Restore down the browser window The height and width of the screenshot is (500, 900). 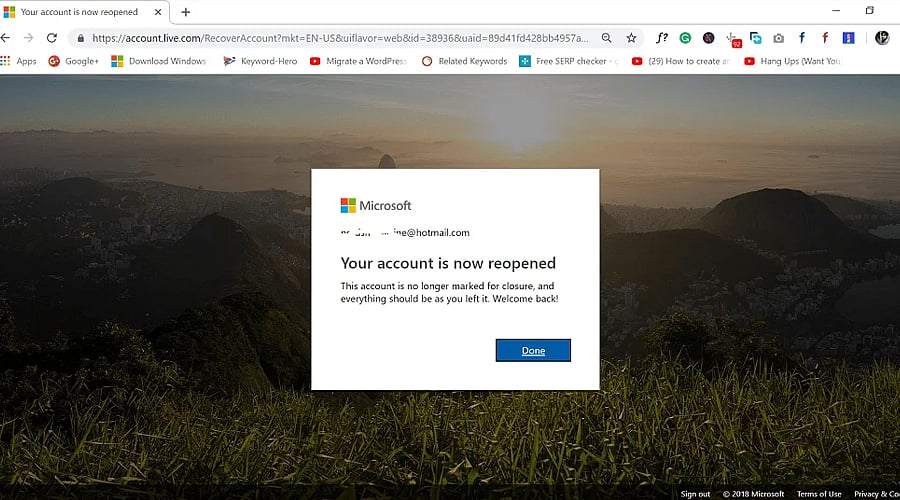(870, 10)
